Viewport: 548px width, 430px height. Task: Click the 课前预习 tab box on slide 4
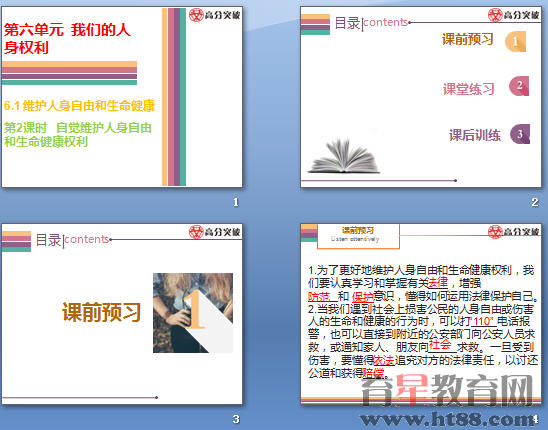358,236
